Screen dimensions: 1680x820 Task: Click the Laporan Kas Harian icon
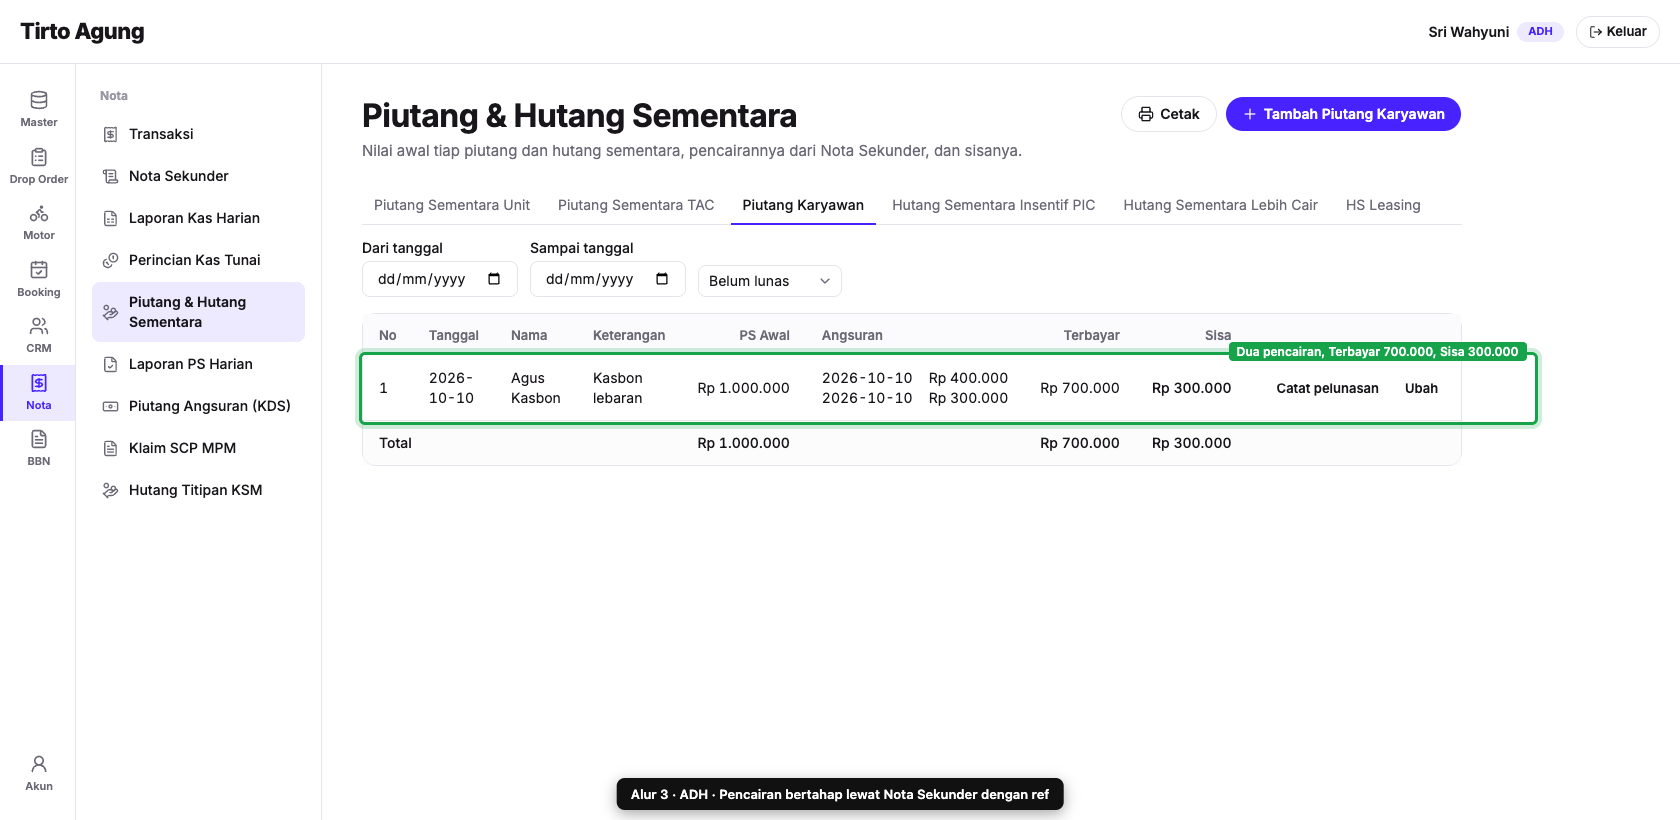click(x=111, y=218)
